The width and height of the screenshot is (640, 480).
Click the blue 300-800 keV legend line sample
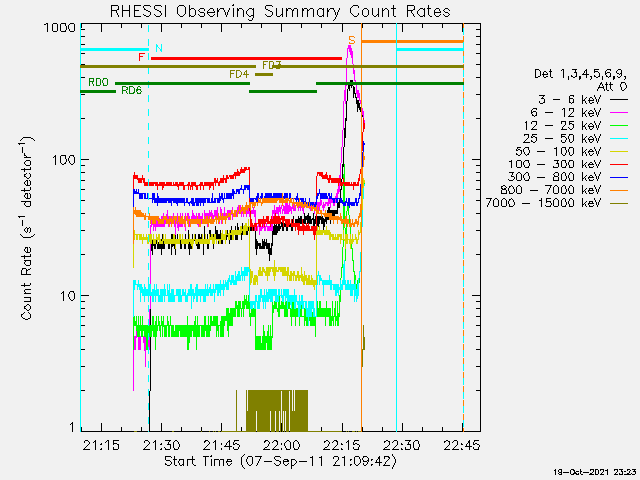pos(619,178)
